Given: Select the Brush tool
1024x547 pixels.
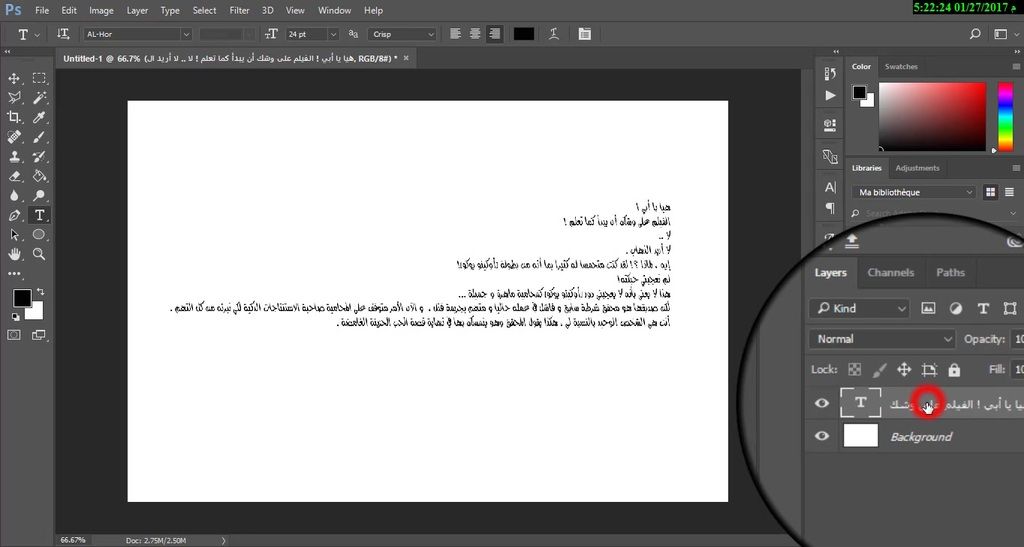Looking at the screenshot, I should [x=39, y=137].
